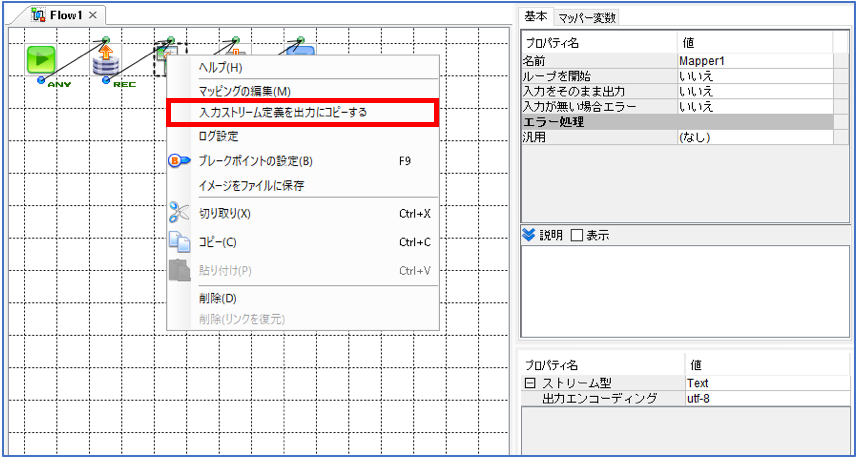This screenshot has width=857, height=459.
Task: Click the upper 値 column header
Action: tap(755, 42)
